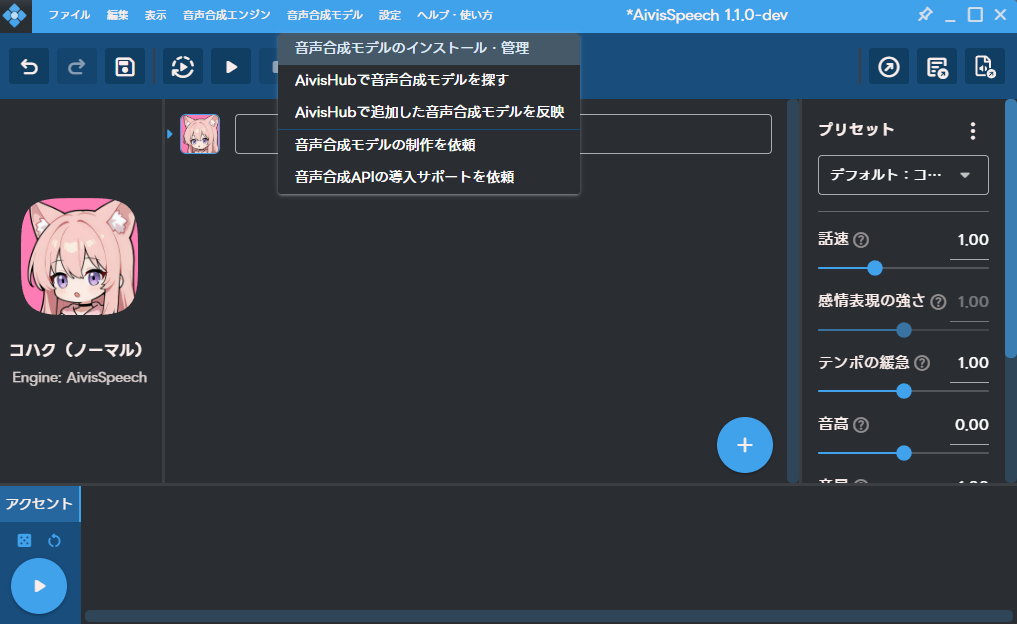The height and width of the screenshot is (624, 1017).
Task: Click the audio file export icon
Action: 985,66
